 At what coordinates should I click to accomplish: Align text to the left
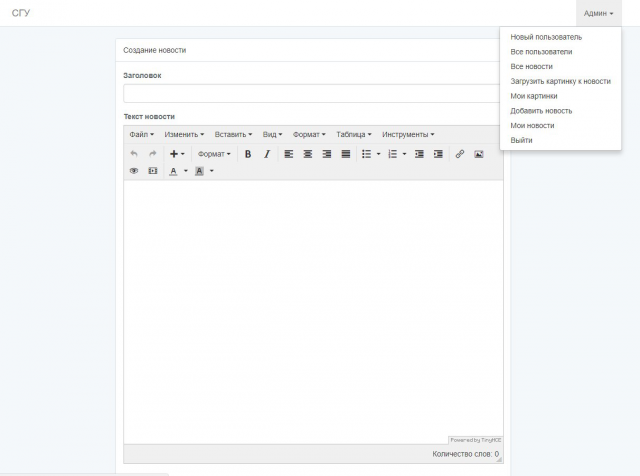point(289,154)
